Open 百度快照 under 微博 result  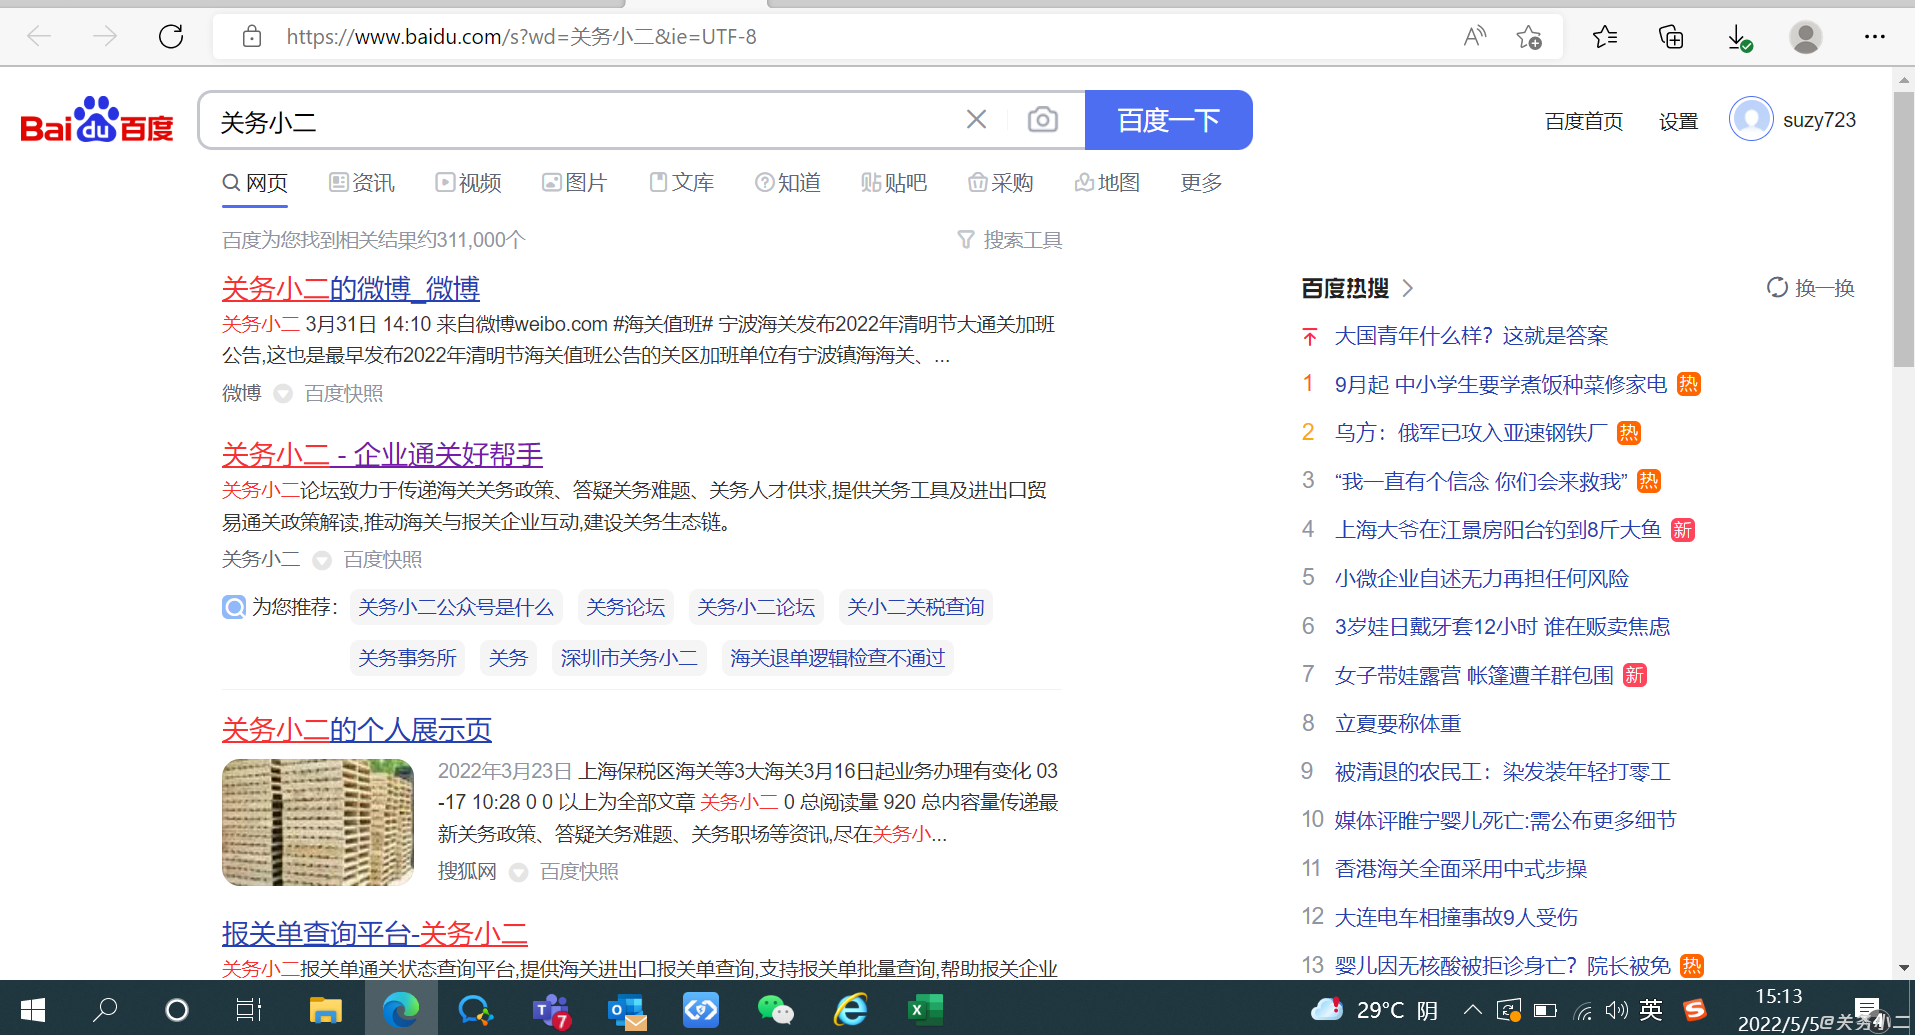pos(344,393)
